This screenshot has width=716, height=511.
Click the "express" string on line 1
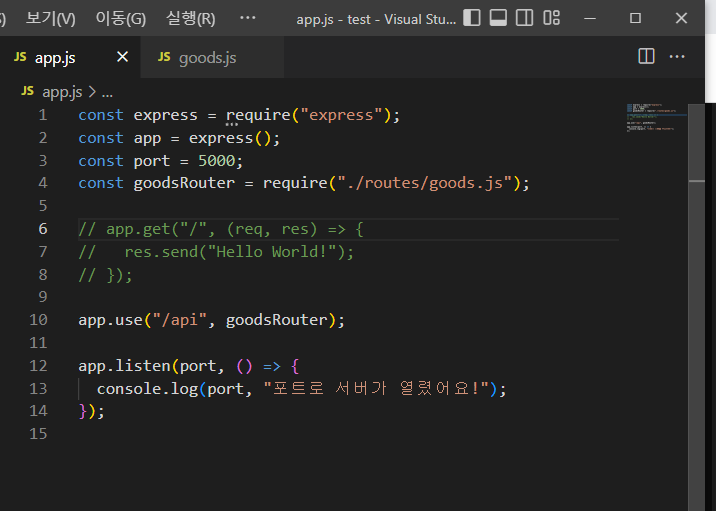(x=342, y=115)
